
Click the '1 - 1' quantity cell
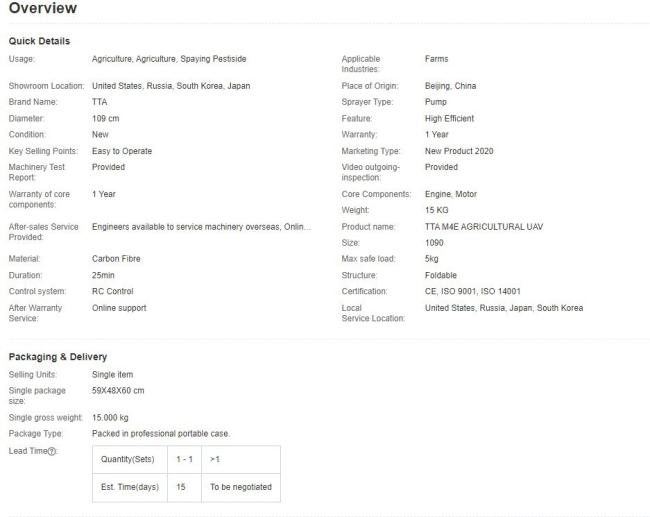181,460
